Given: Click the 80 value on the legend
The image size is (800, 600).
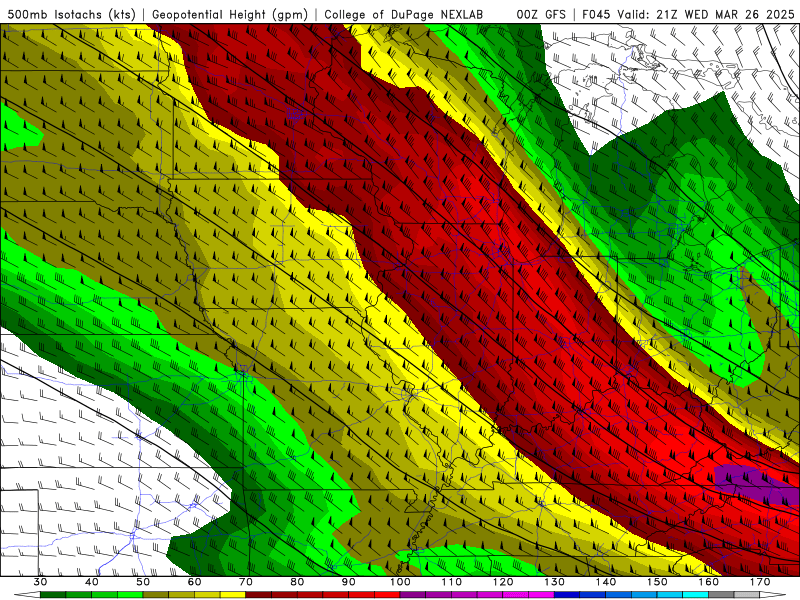Looking at the screenshot, I should coord(297,582).
